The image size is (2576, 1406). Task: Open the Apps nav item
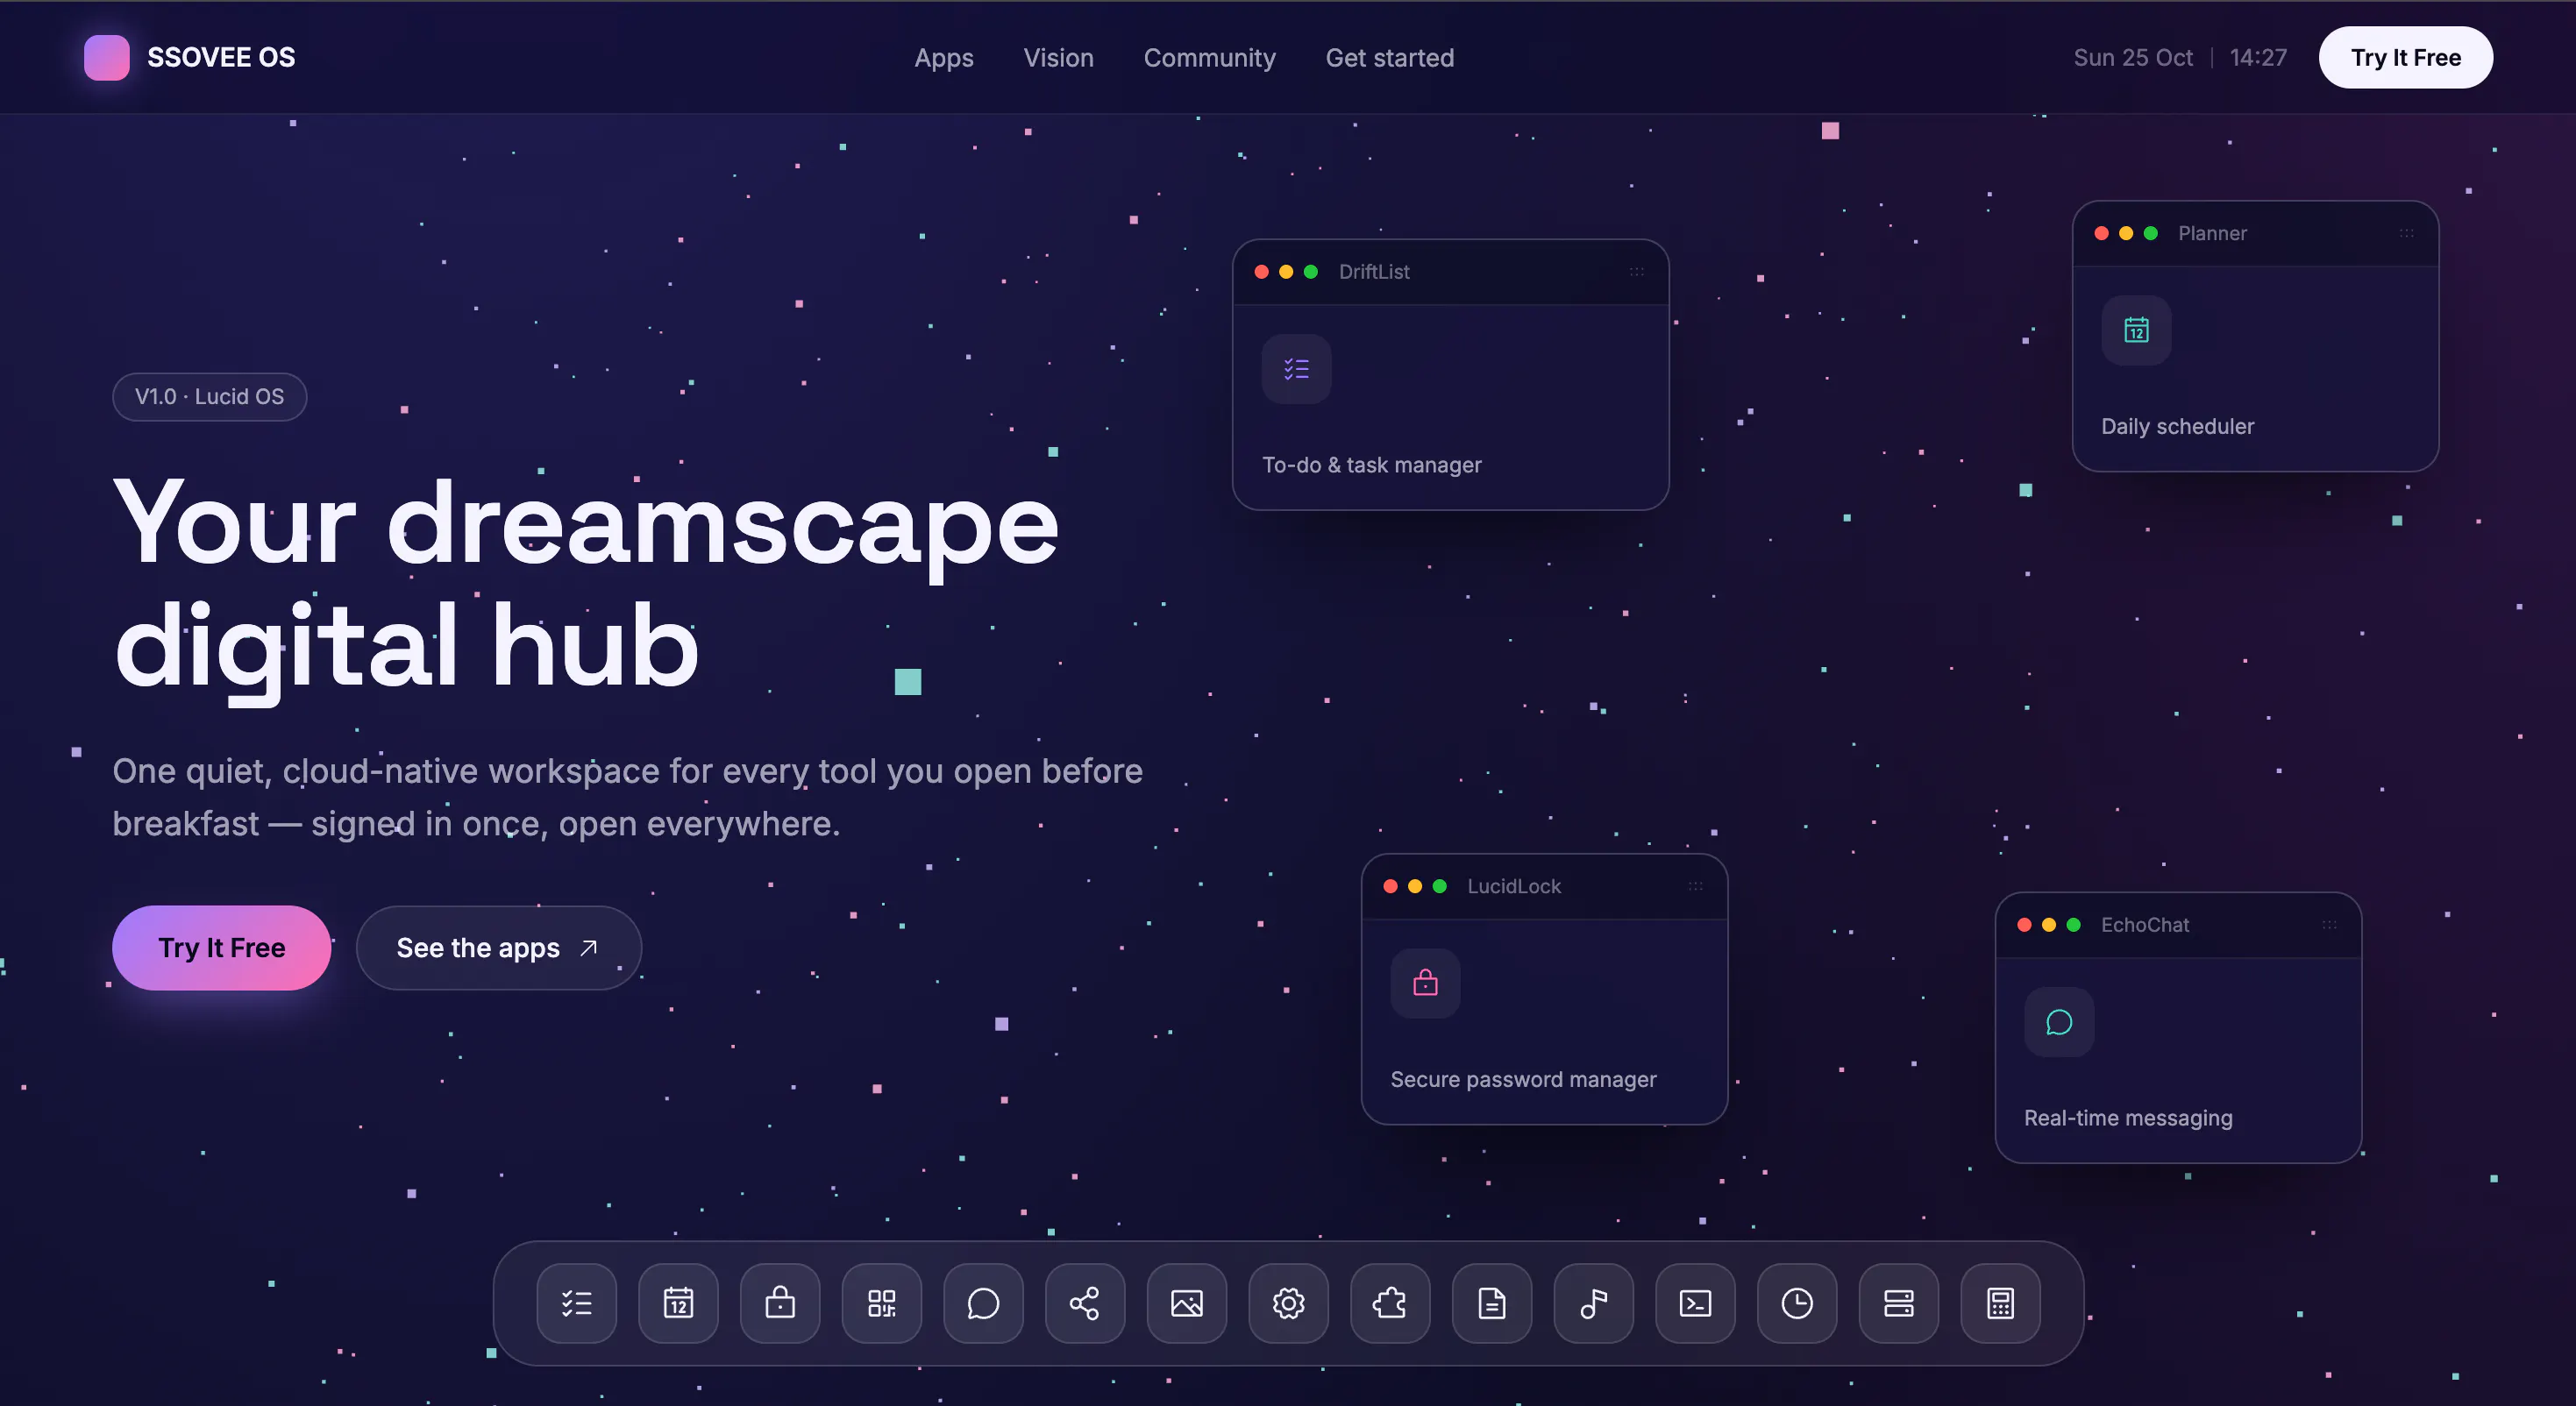(943, 58)
